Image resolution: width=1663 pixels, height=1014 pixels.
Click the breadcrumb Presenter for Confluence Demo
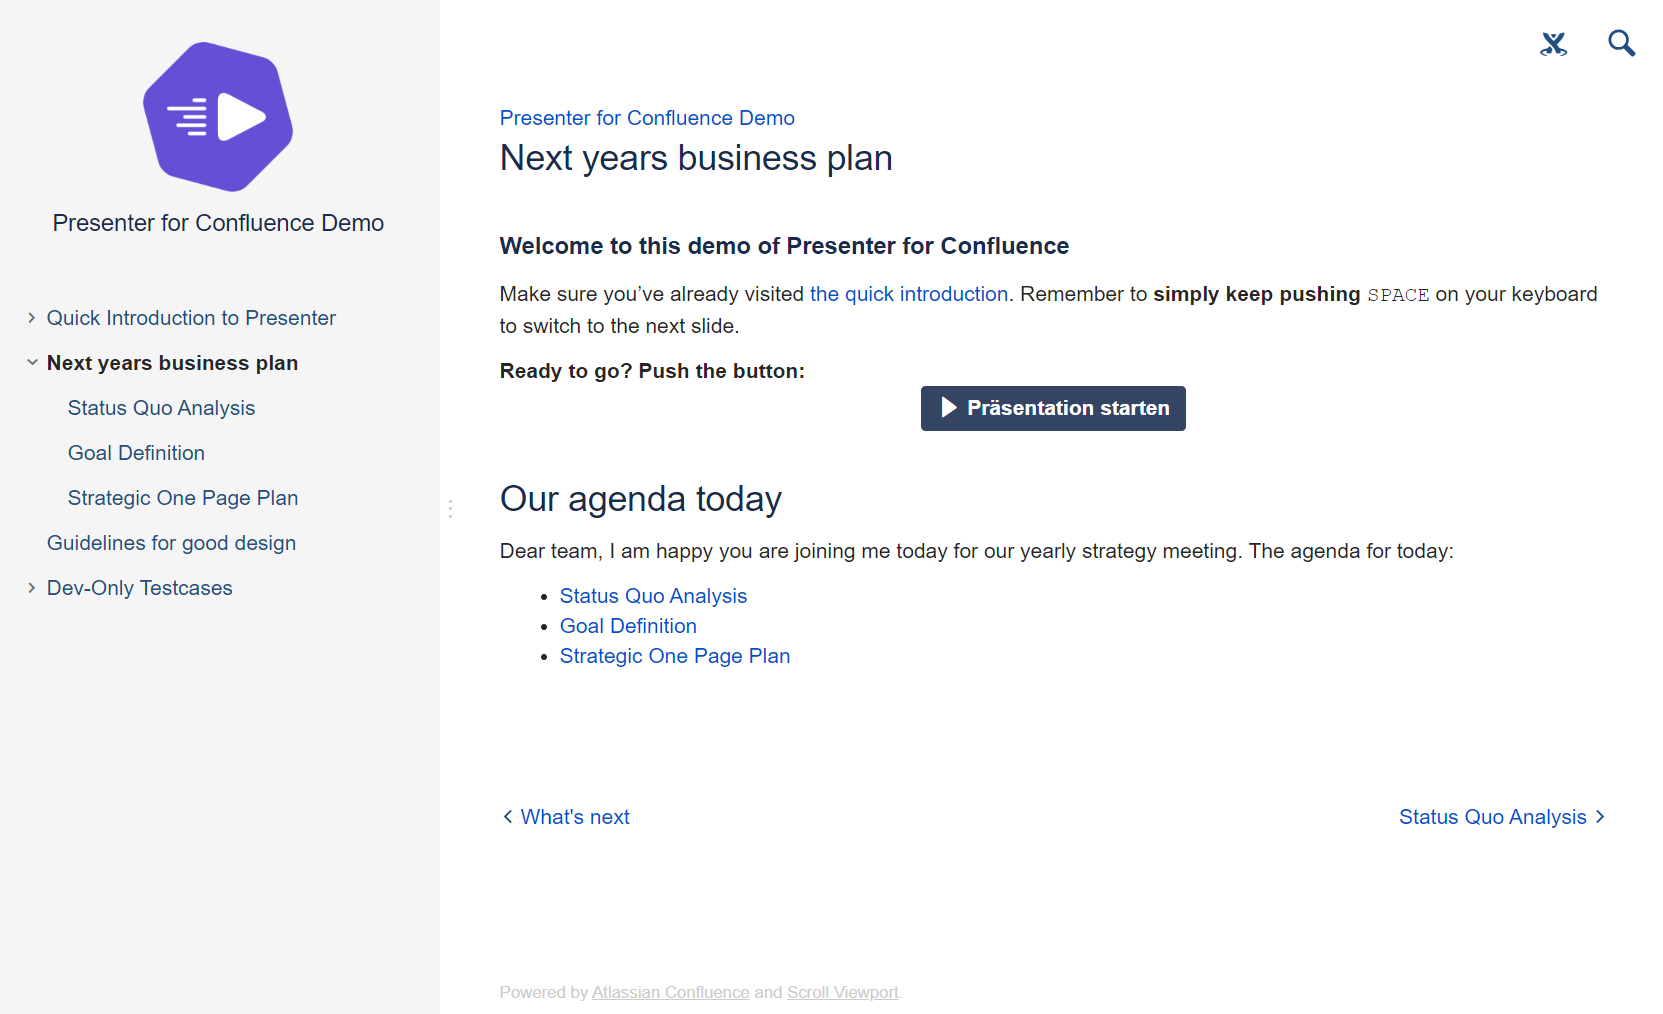647,118
